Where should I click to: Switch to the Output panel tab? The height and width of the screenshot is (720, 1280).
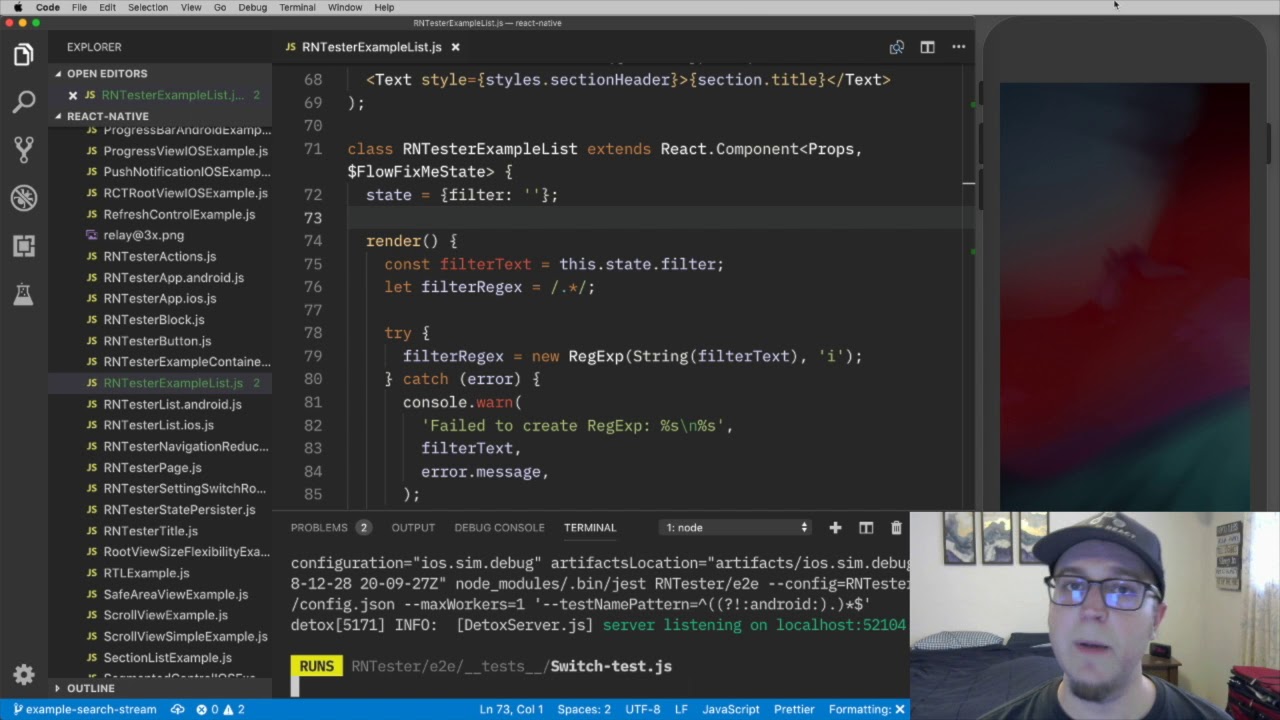tap(413, 527)
